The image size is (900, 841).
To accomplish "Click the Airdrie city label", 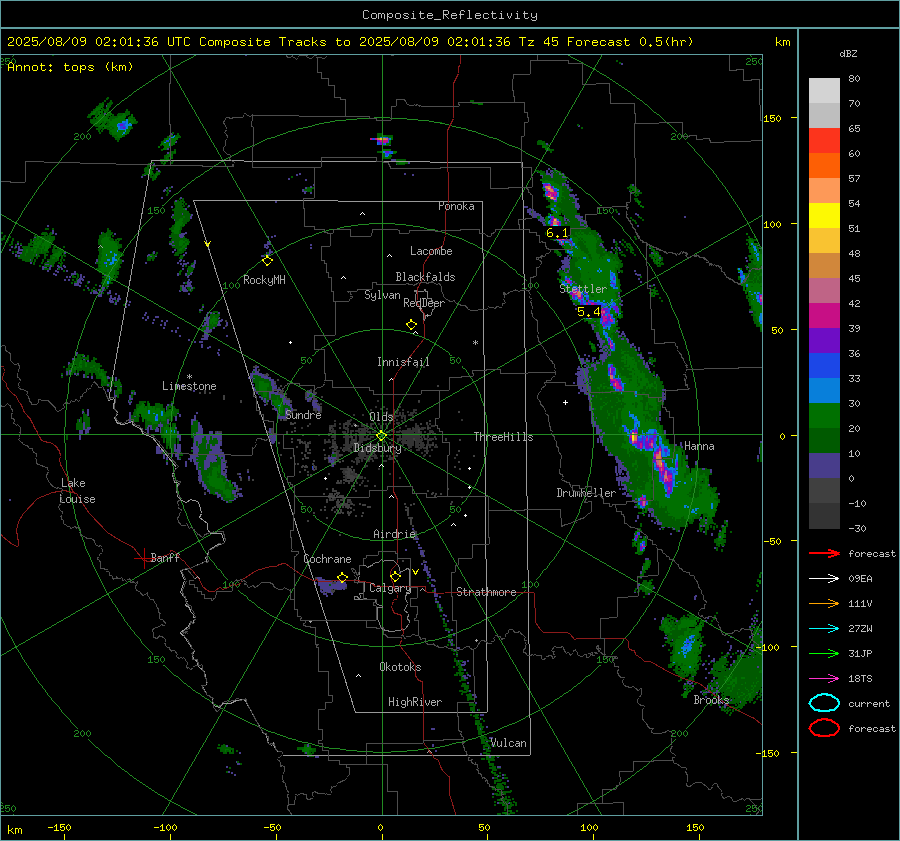I will pos(394,534).
